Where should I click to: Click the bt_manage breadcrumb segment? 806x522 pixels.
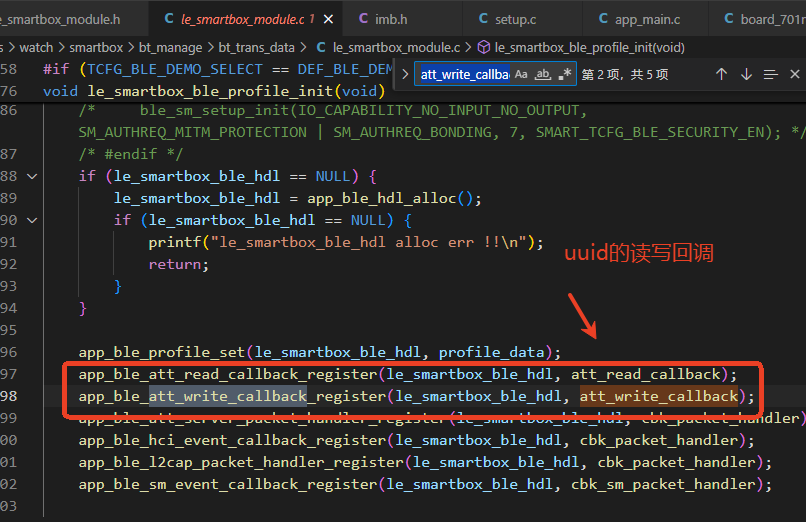[171, 48]
